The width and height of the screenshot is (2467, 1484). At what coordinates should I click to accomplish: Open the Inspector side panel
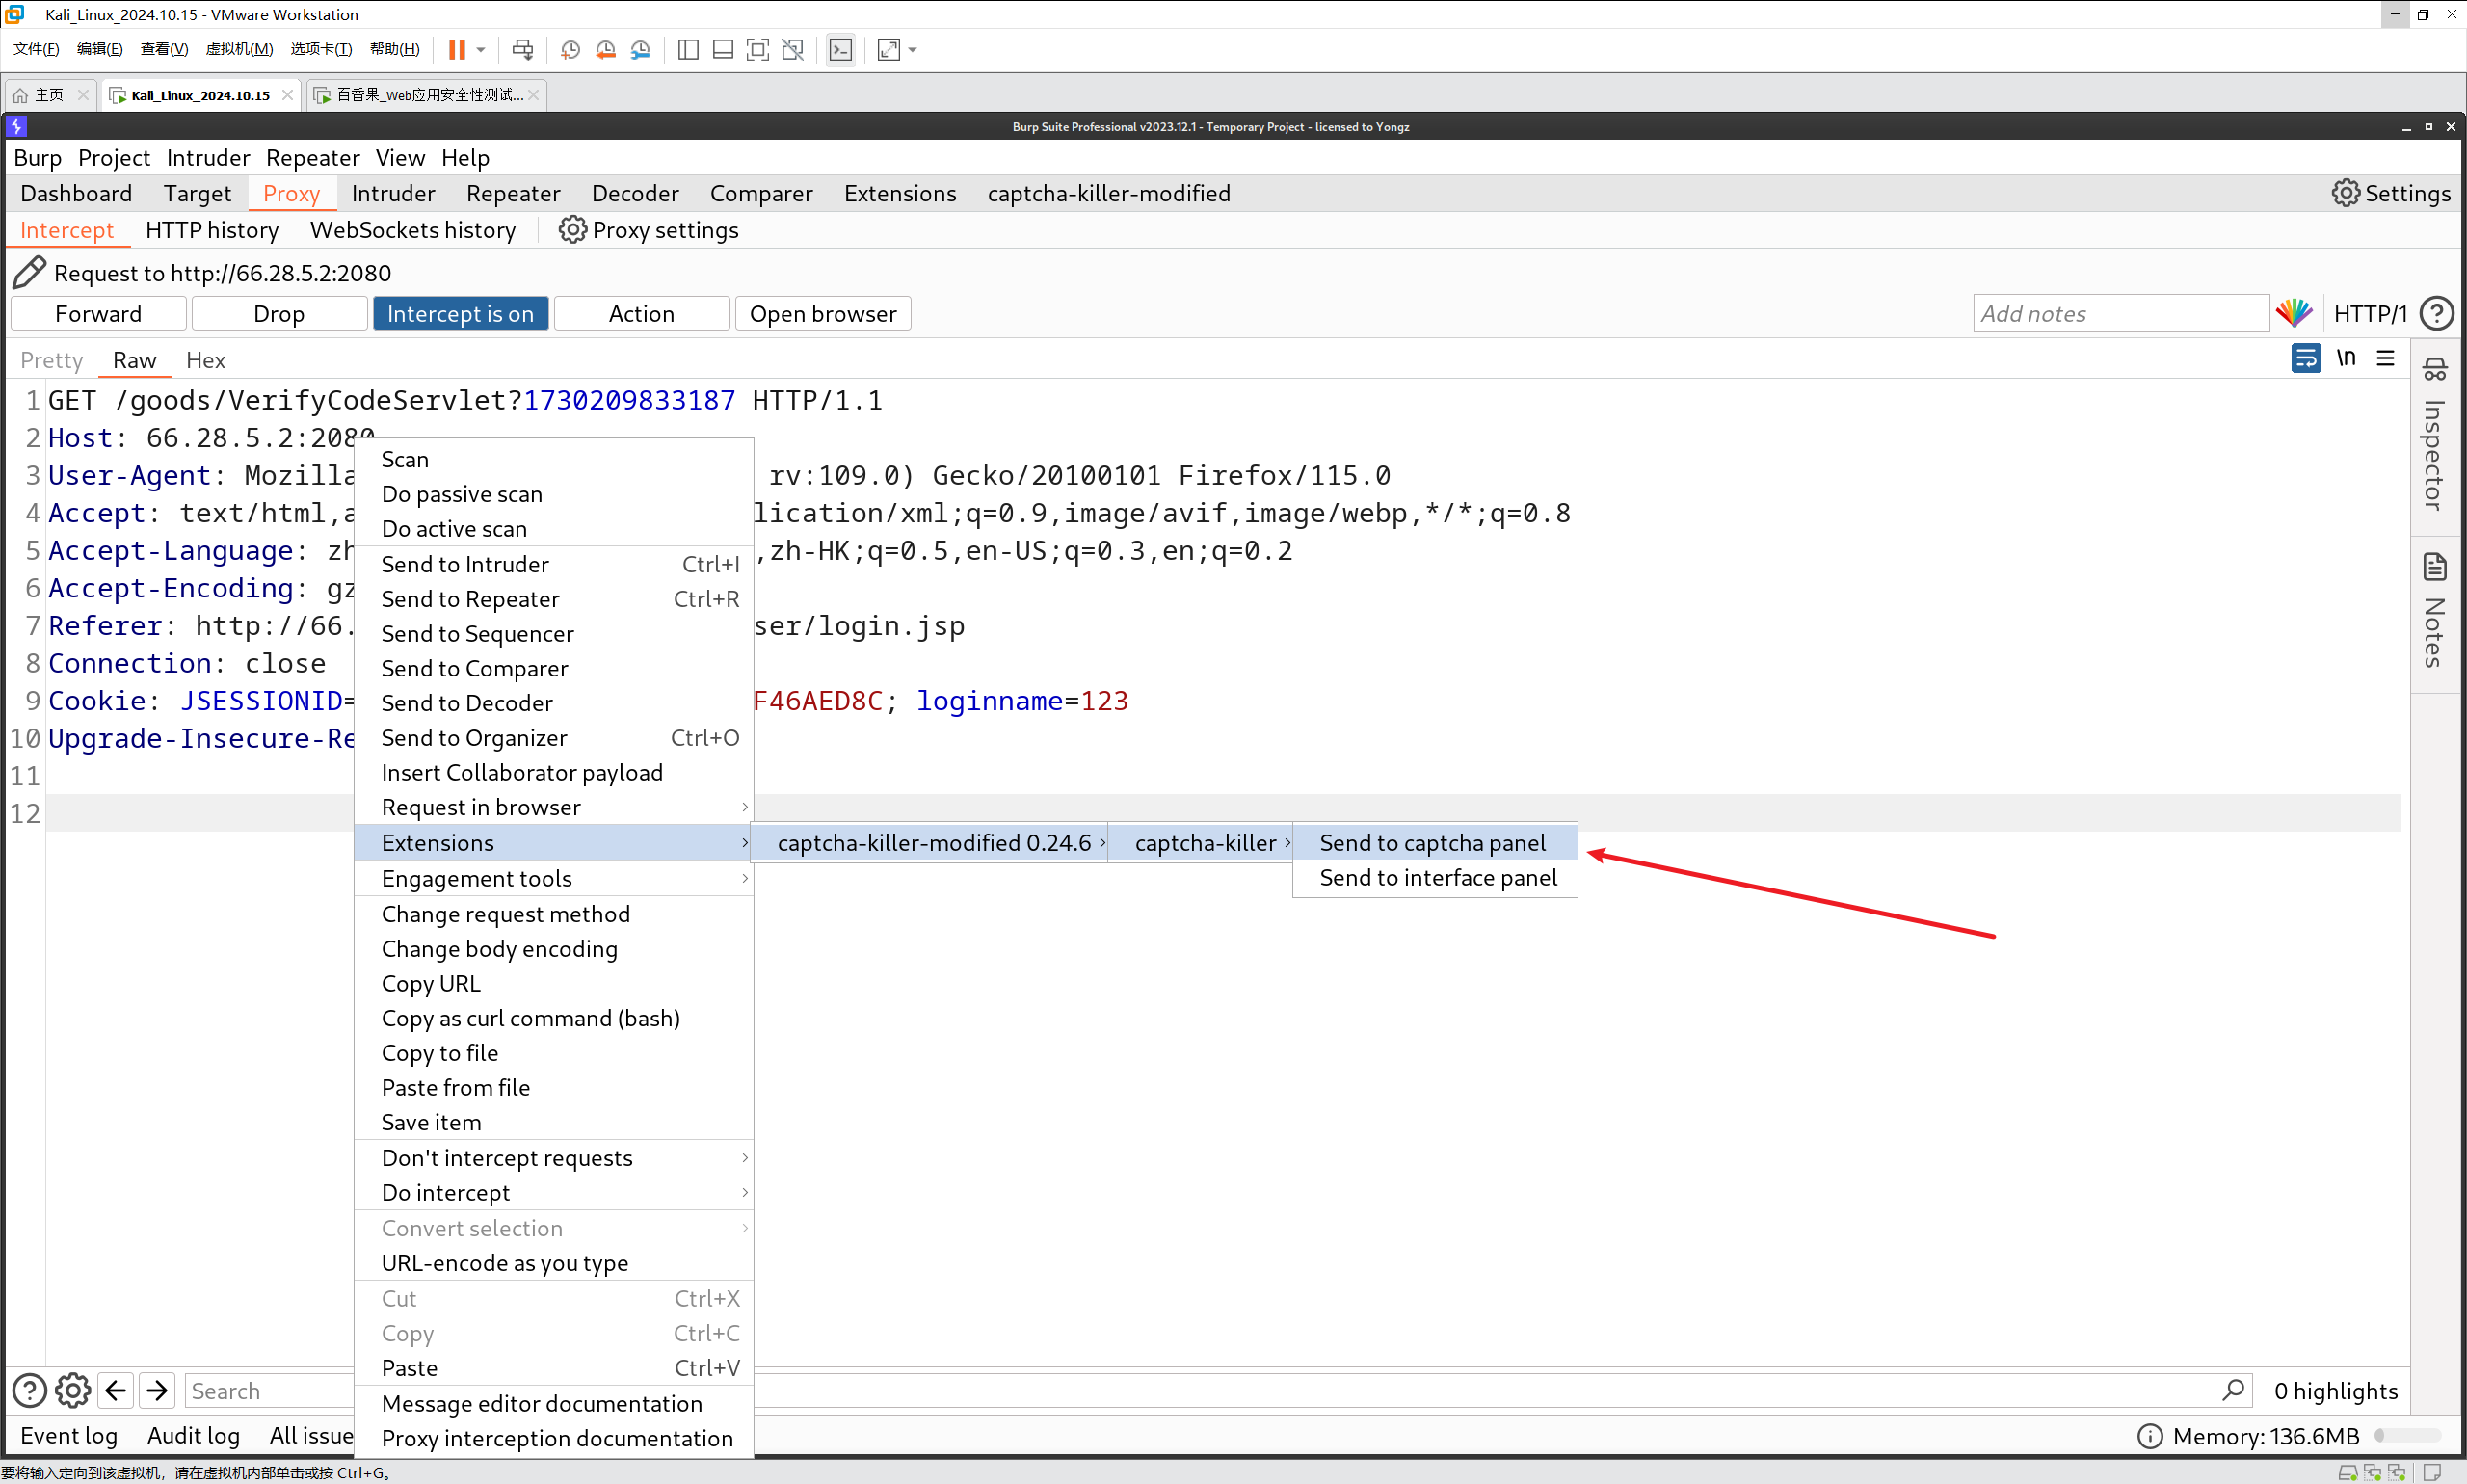tap(2435, 434)
